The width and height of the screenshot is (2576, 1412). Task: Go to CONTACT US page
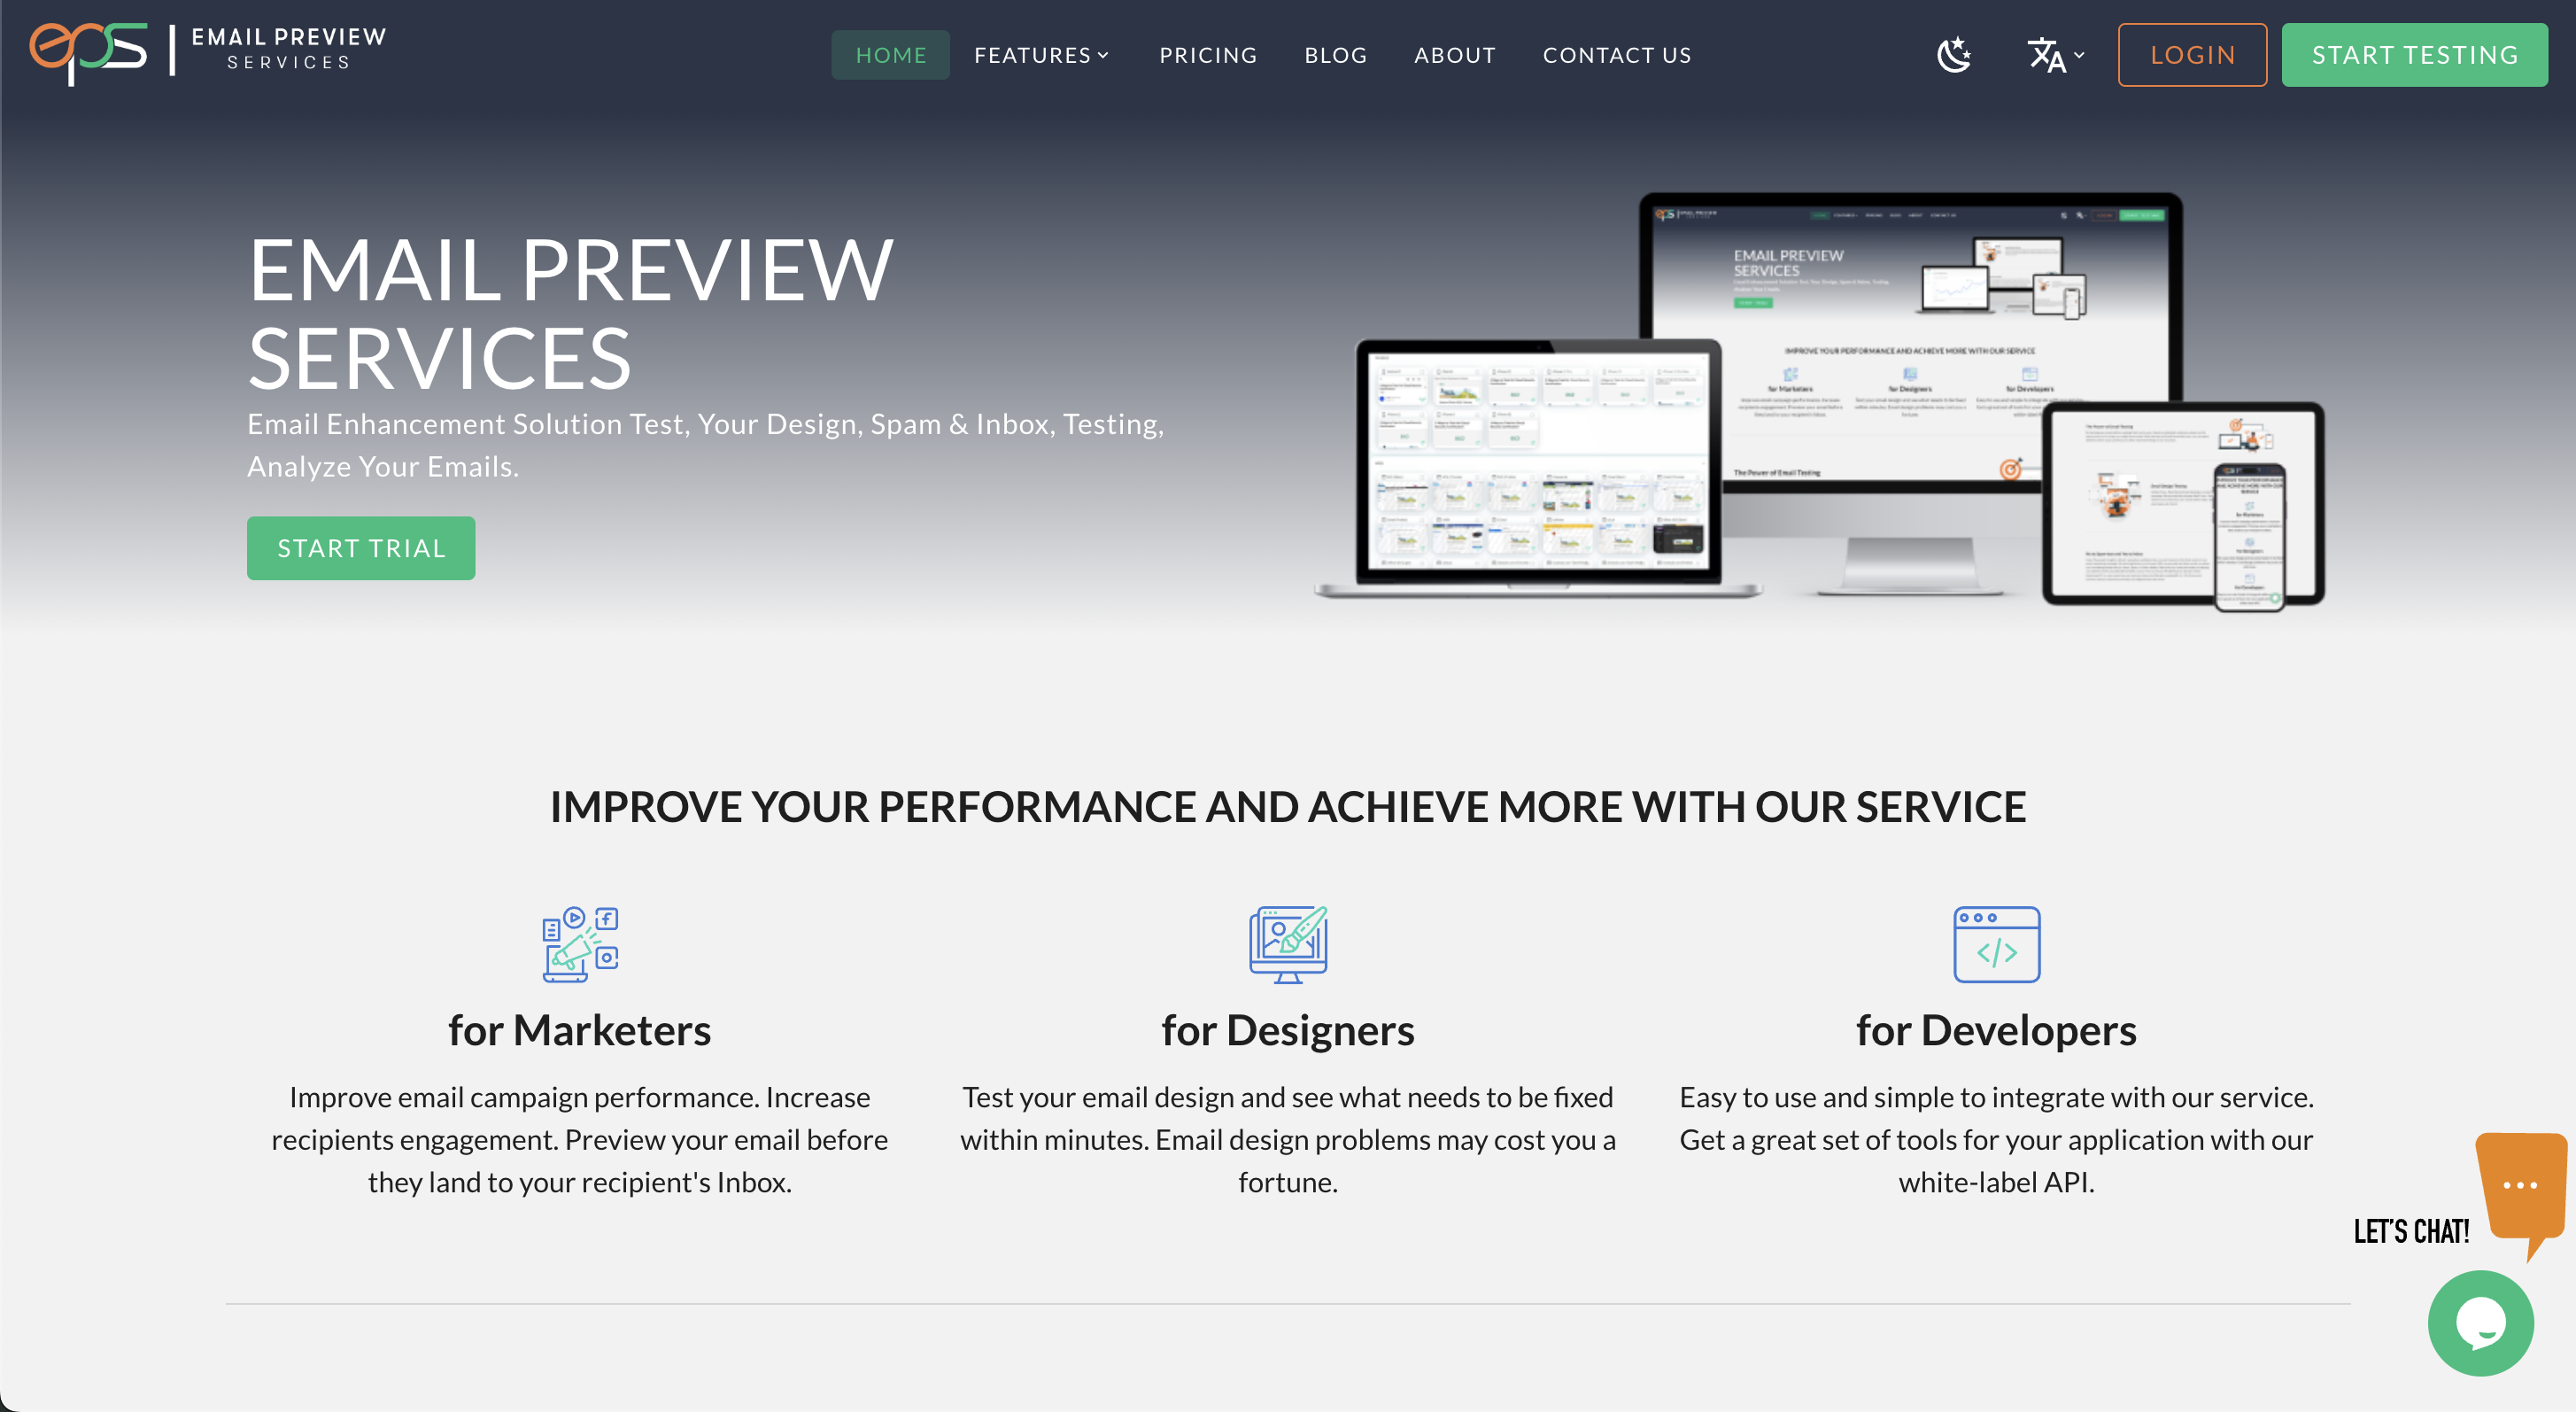coord(1617,55)
